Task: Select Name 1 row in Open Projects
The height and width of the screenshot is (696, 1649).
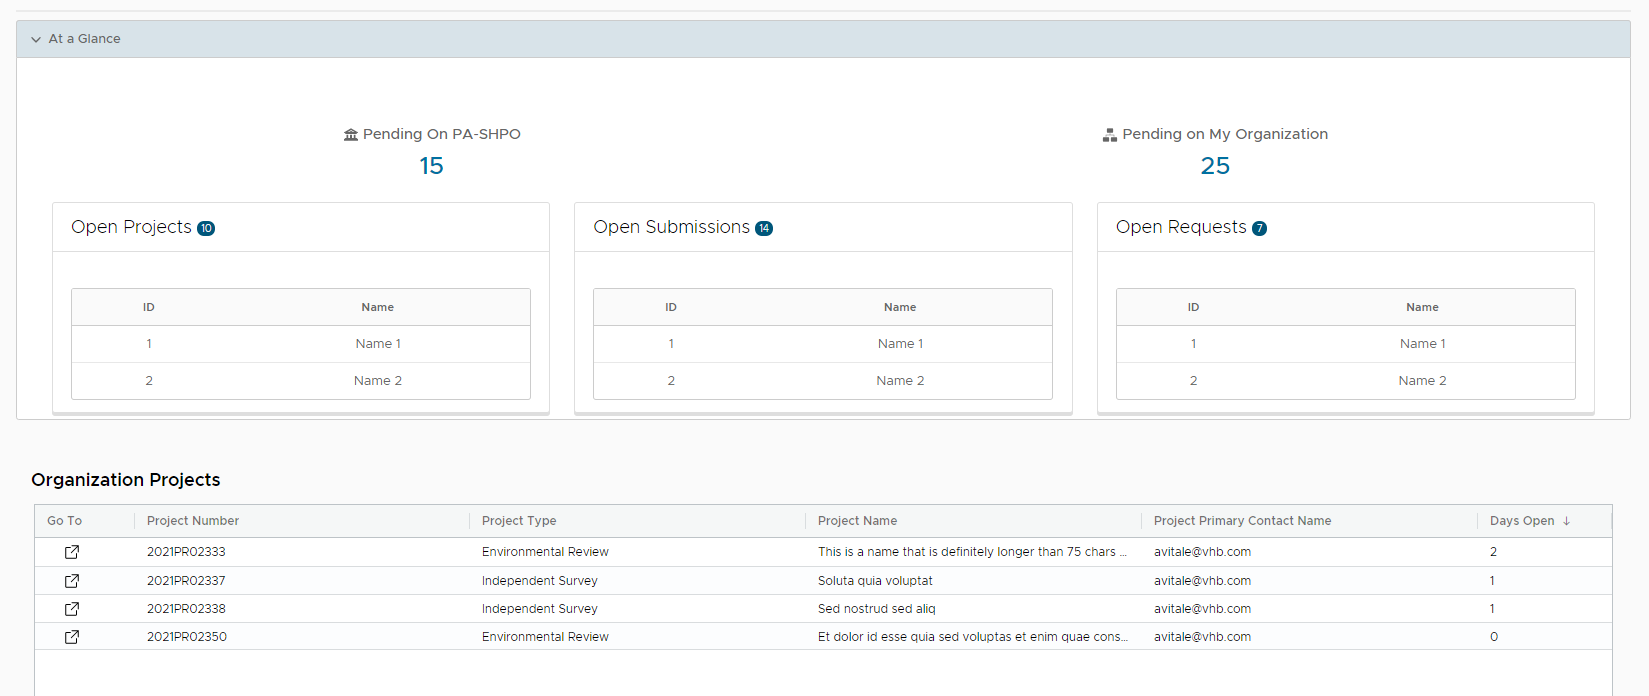Action: click(378, 344)
